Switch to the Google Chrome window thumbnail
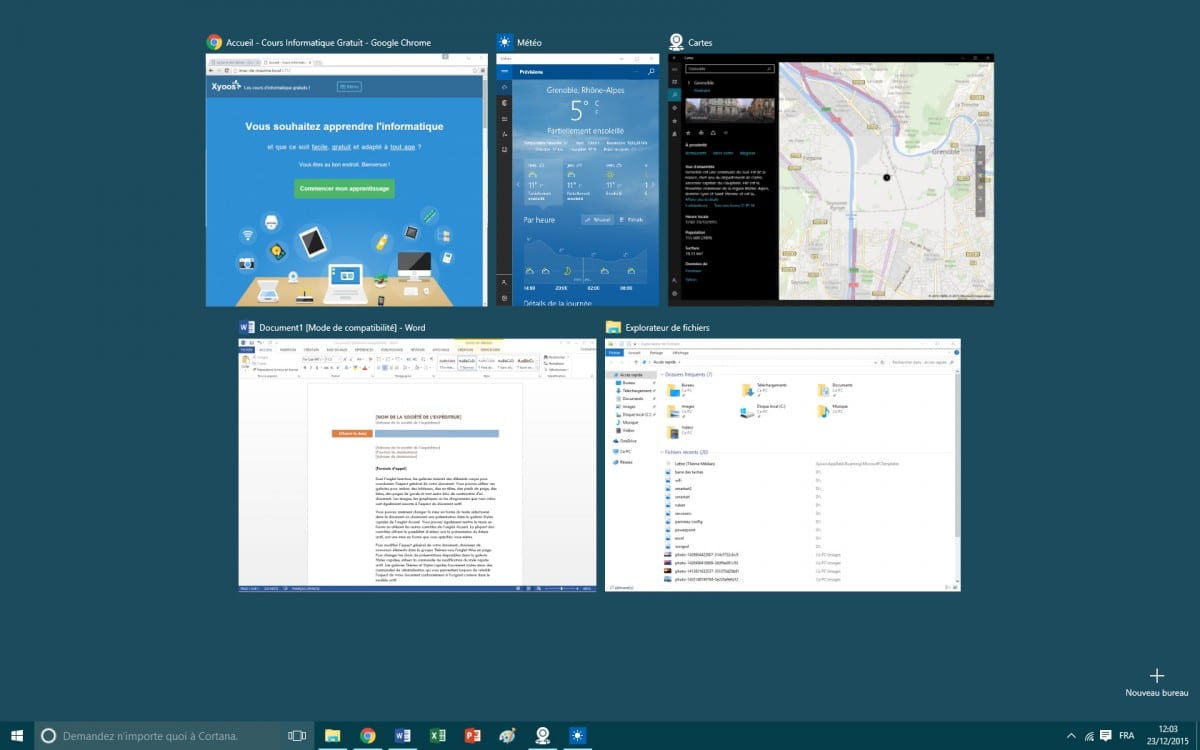Screen dimensions: 1200x750 346,180
